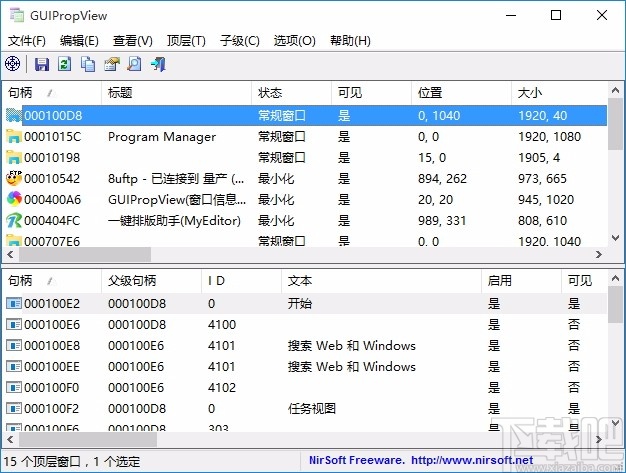The height and width of the screenshot is (473, 626).
Task: Click the control icon of child 000100E2
Action: (14, 304)
